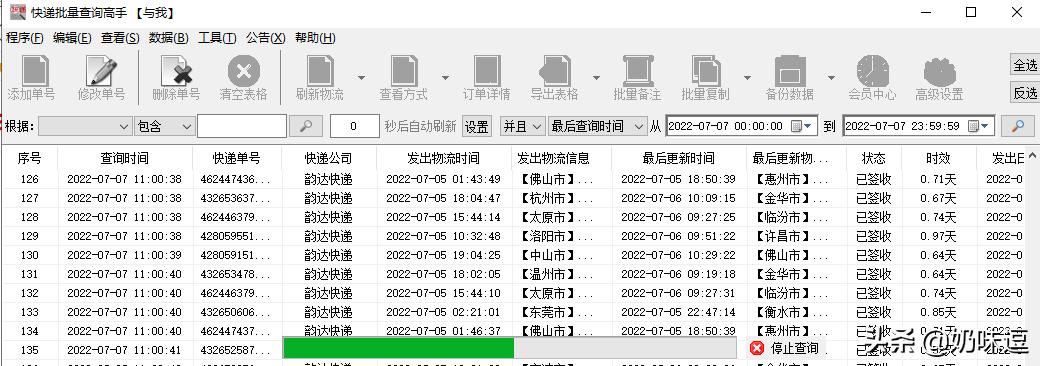The image size is (1040, 366).
Task: Open 订单详情 from the toolbar
Action: (x=487, y=71)
